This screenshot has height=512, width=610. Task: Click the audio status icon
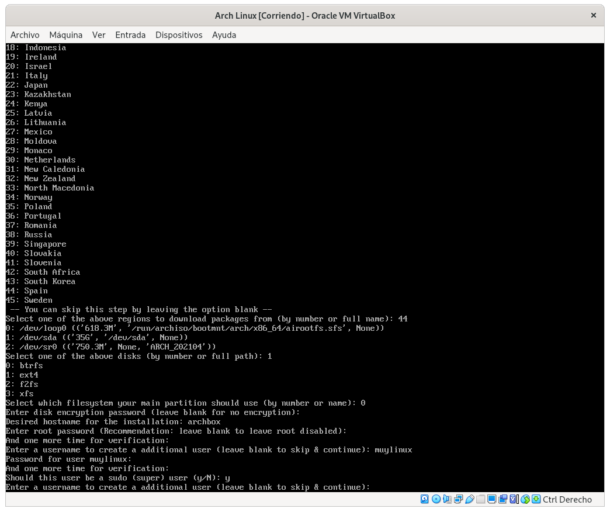447,499
